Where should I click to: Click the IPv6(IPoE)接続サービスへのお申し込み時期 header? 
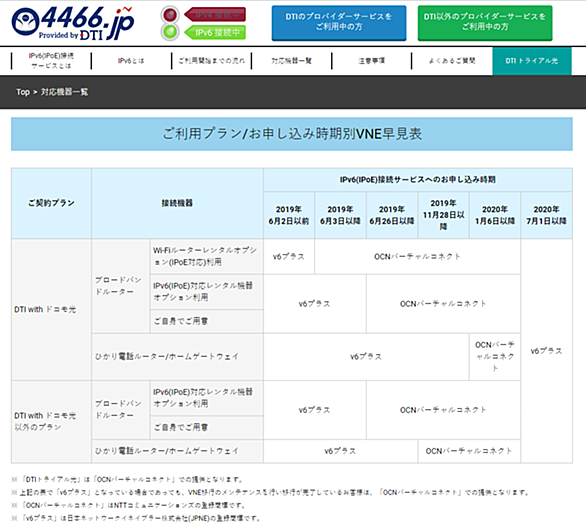418,180
